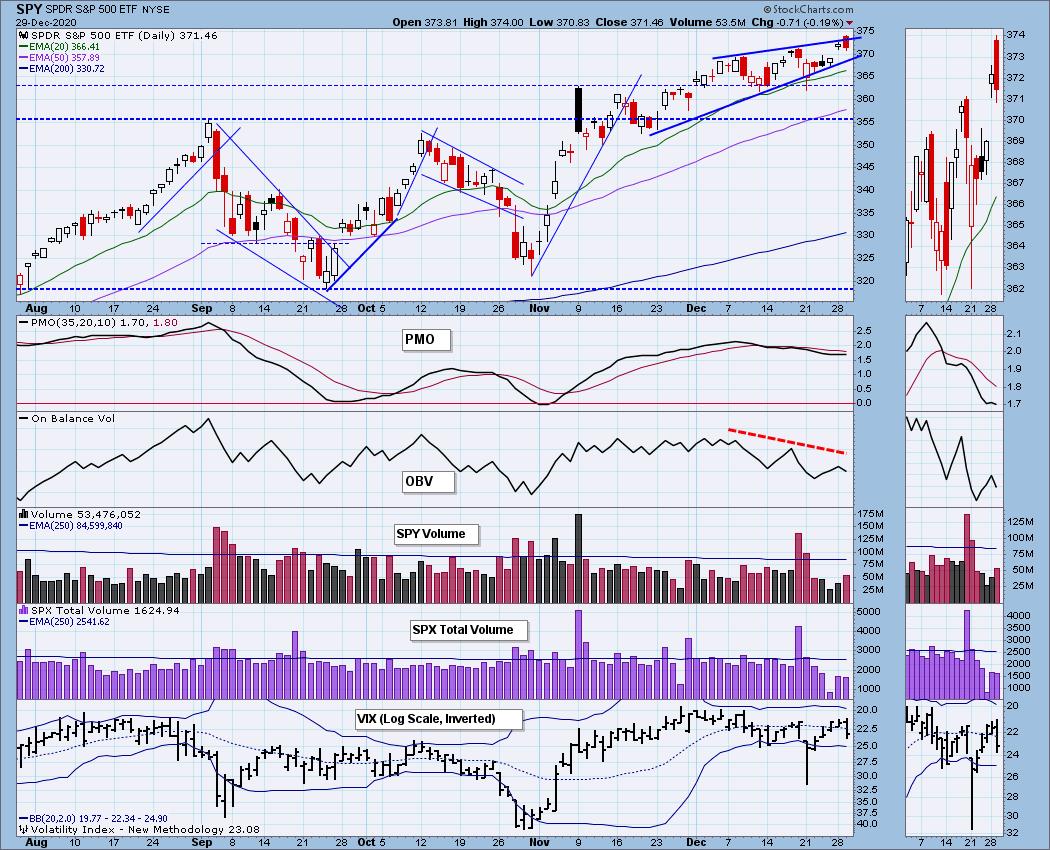Viewport: 1050px width, 850px height.
Task: Click the Open 373.81 value in header
Action: tap(425, 22)
